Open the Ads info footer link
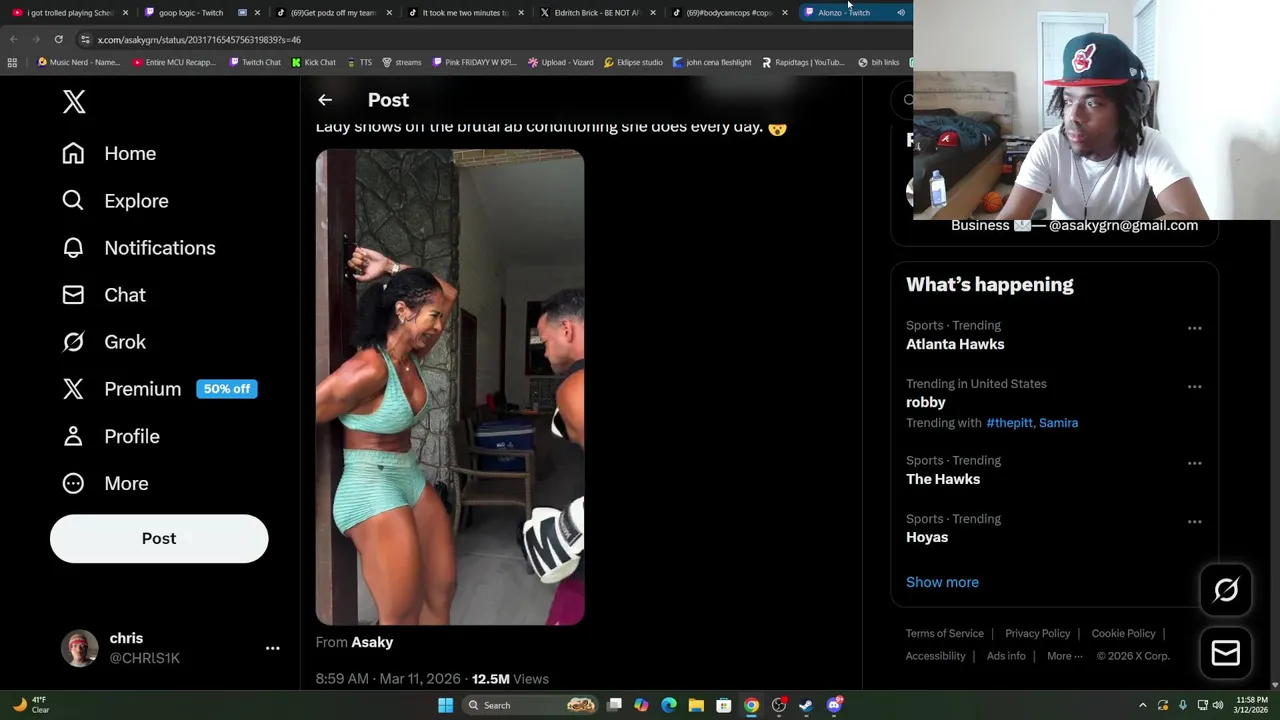The image size is (1280, 720). pos(1006,656)
